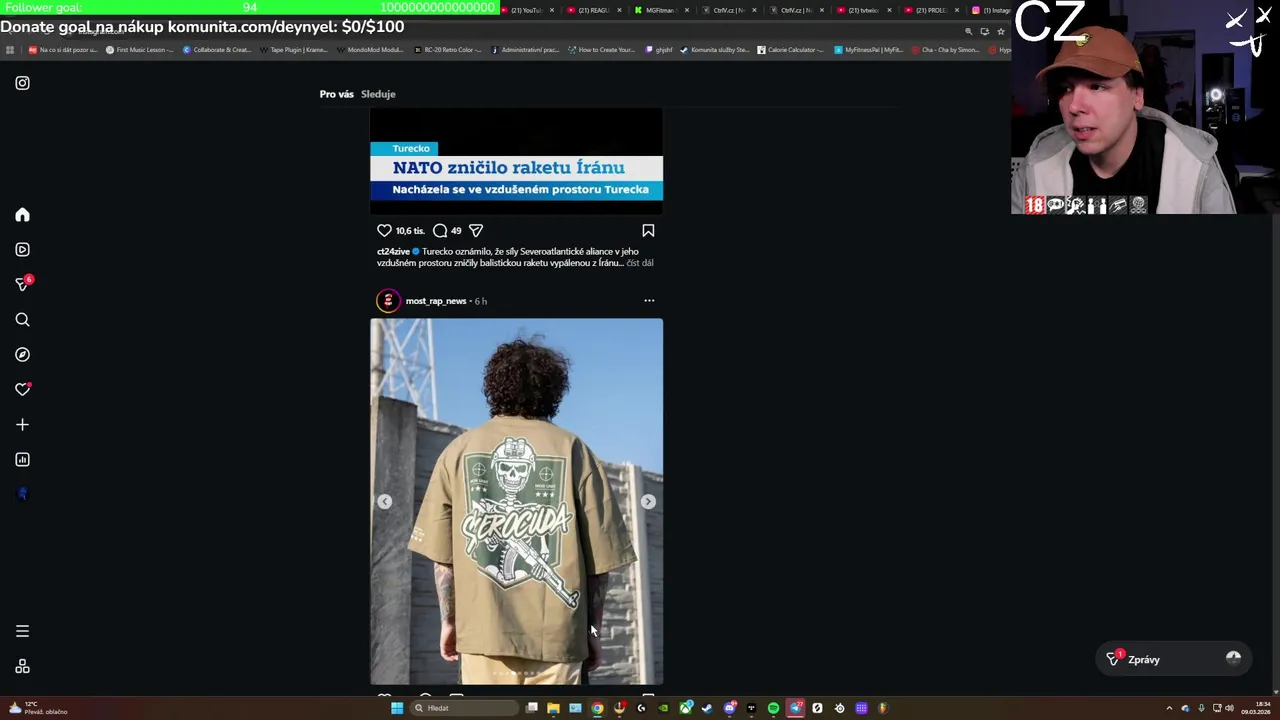Open Xbox app from taskbar
The image size is (1280, 720).
[x=686, y=708]
